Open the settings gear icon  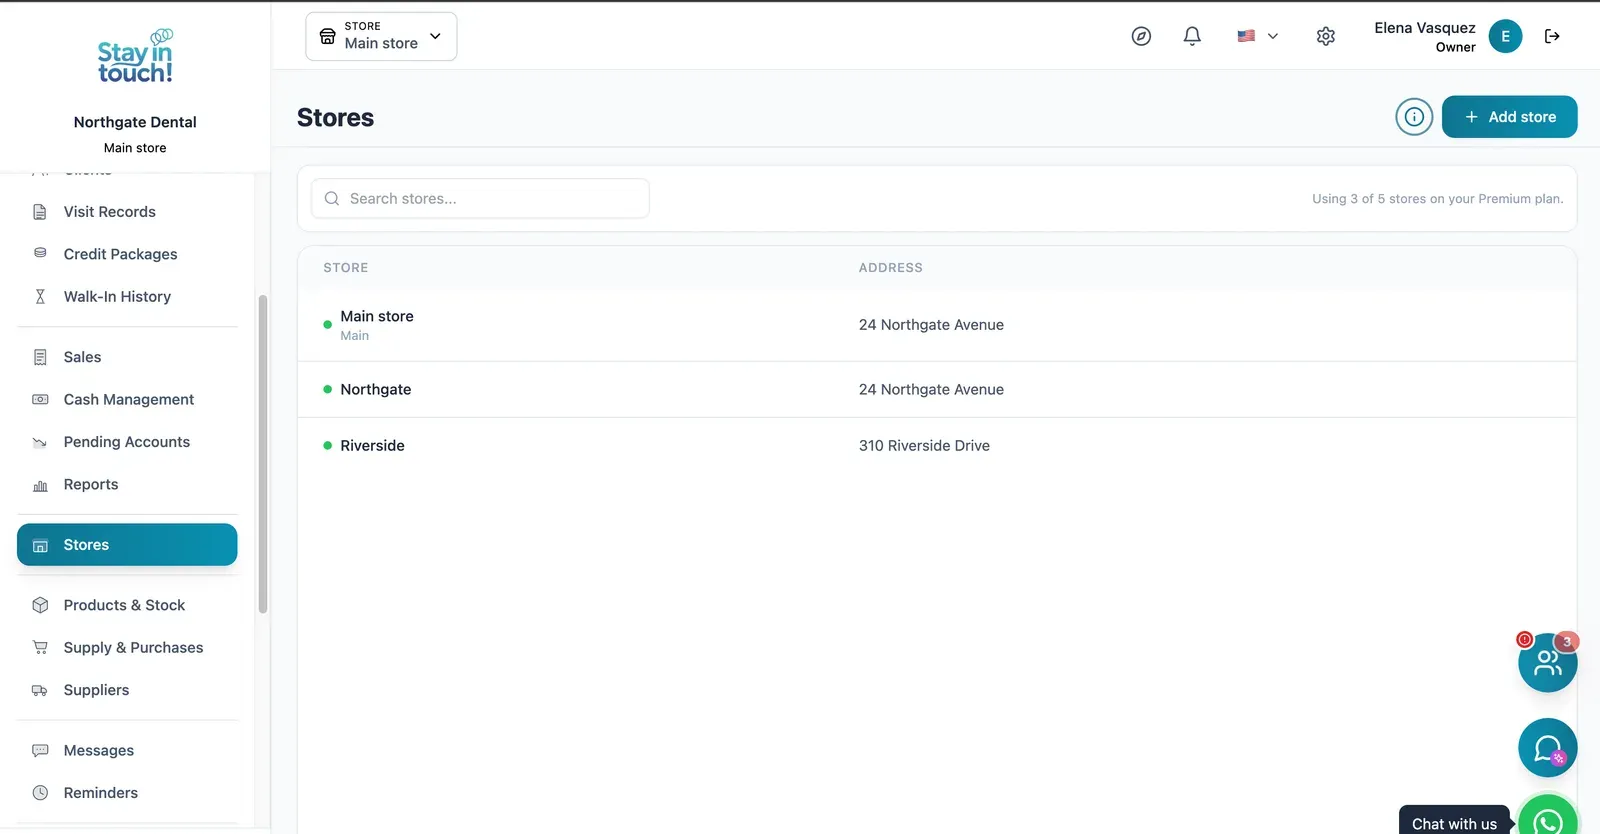point(1326,36)
